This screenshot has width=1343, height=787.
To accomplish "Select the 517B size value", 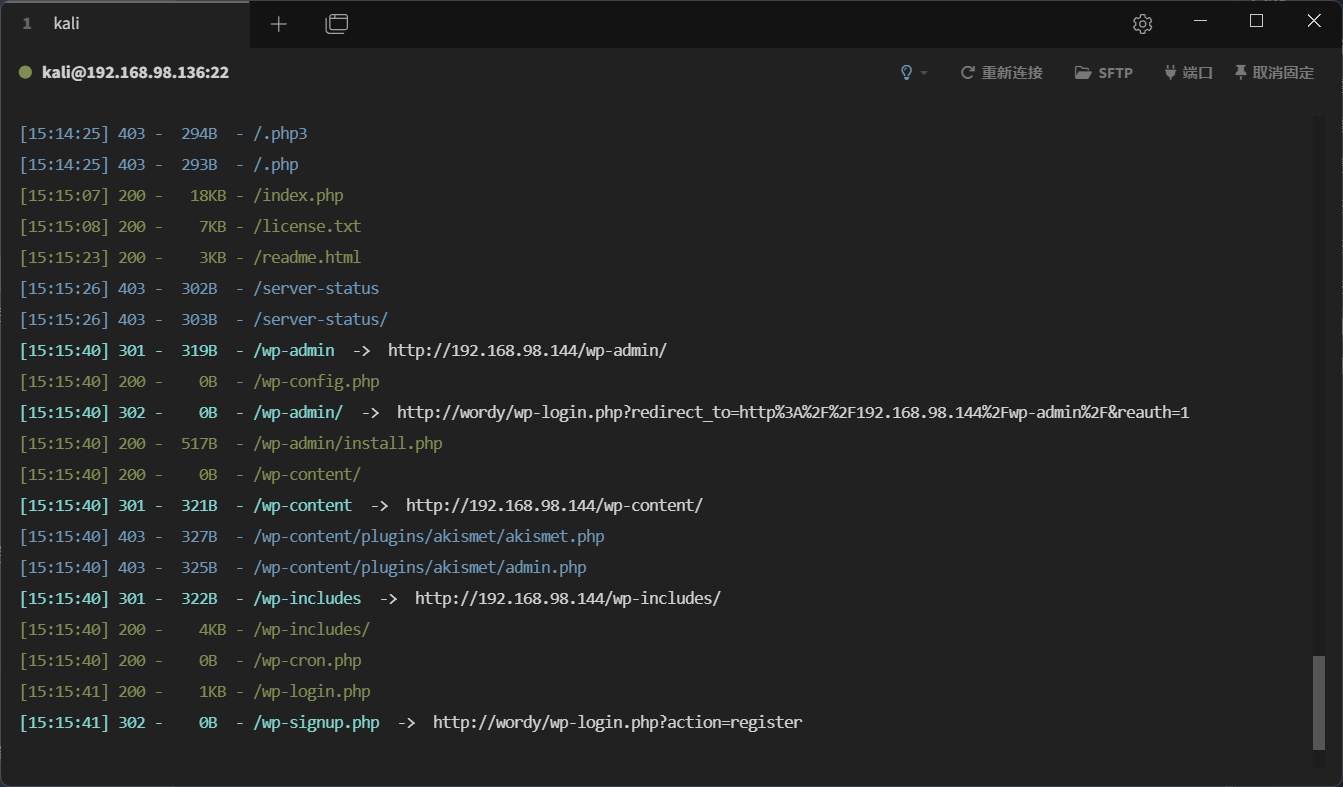I will click(x=199, y=443).
